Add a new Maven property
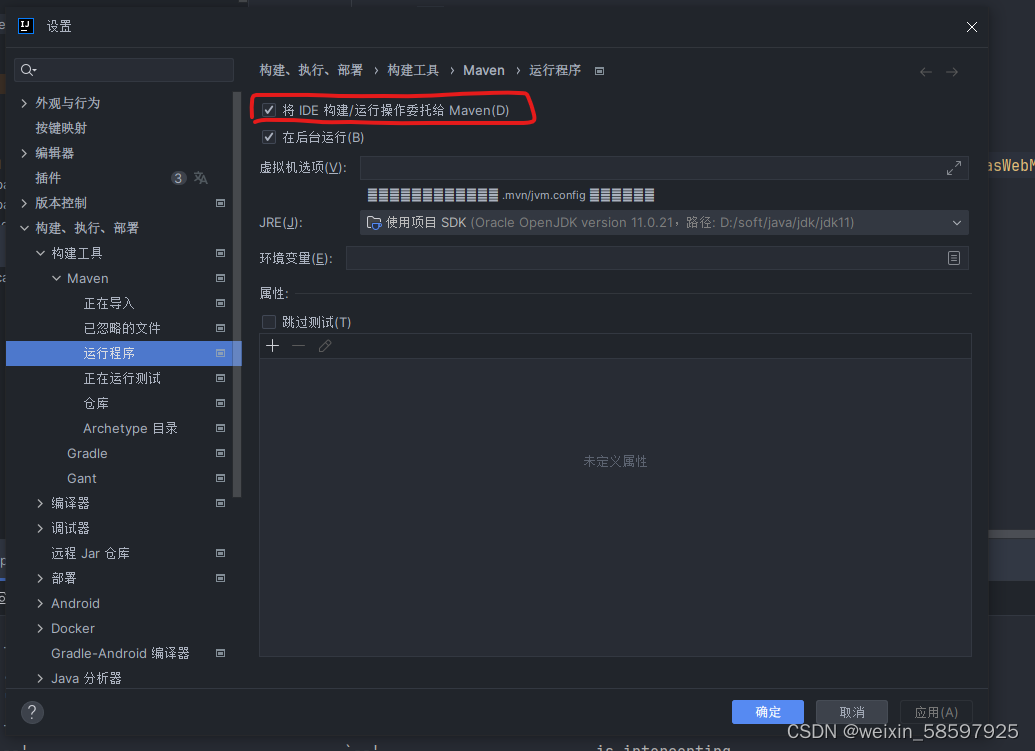The width and height of the screenshot is (1035, 751). pyautogui.click(x=272, y=346)
